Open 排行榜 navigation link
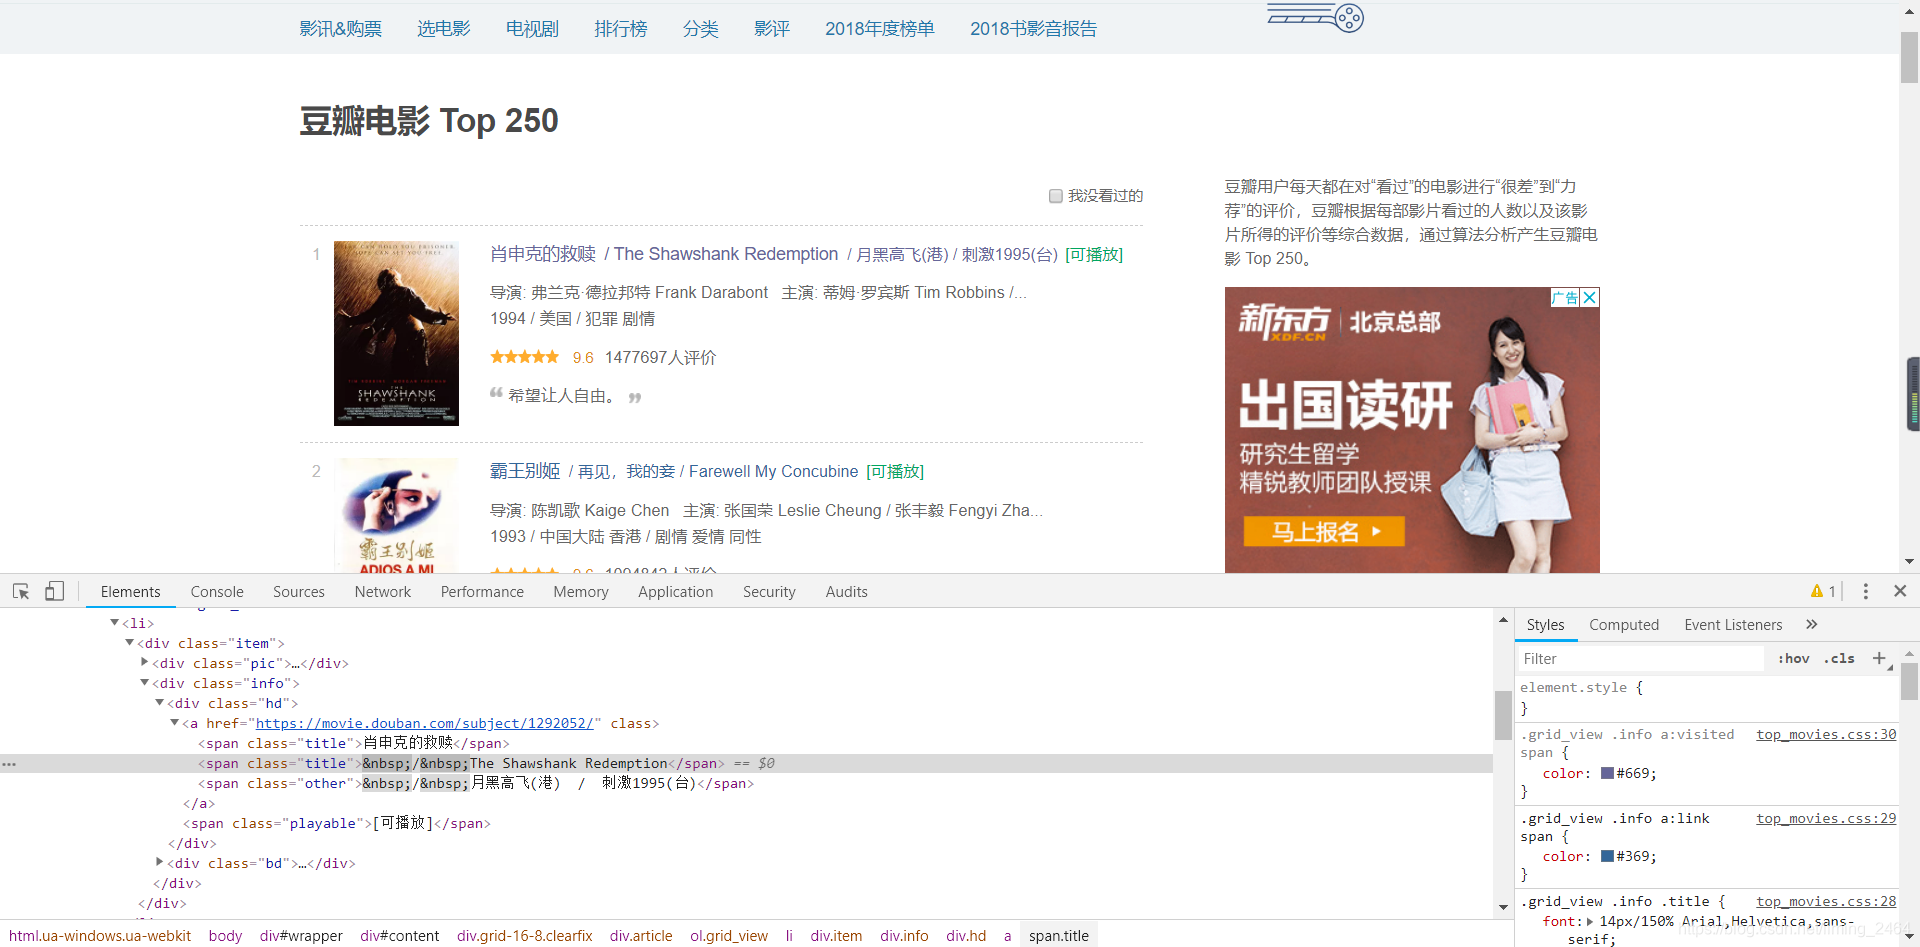 click(621, 29)
